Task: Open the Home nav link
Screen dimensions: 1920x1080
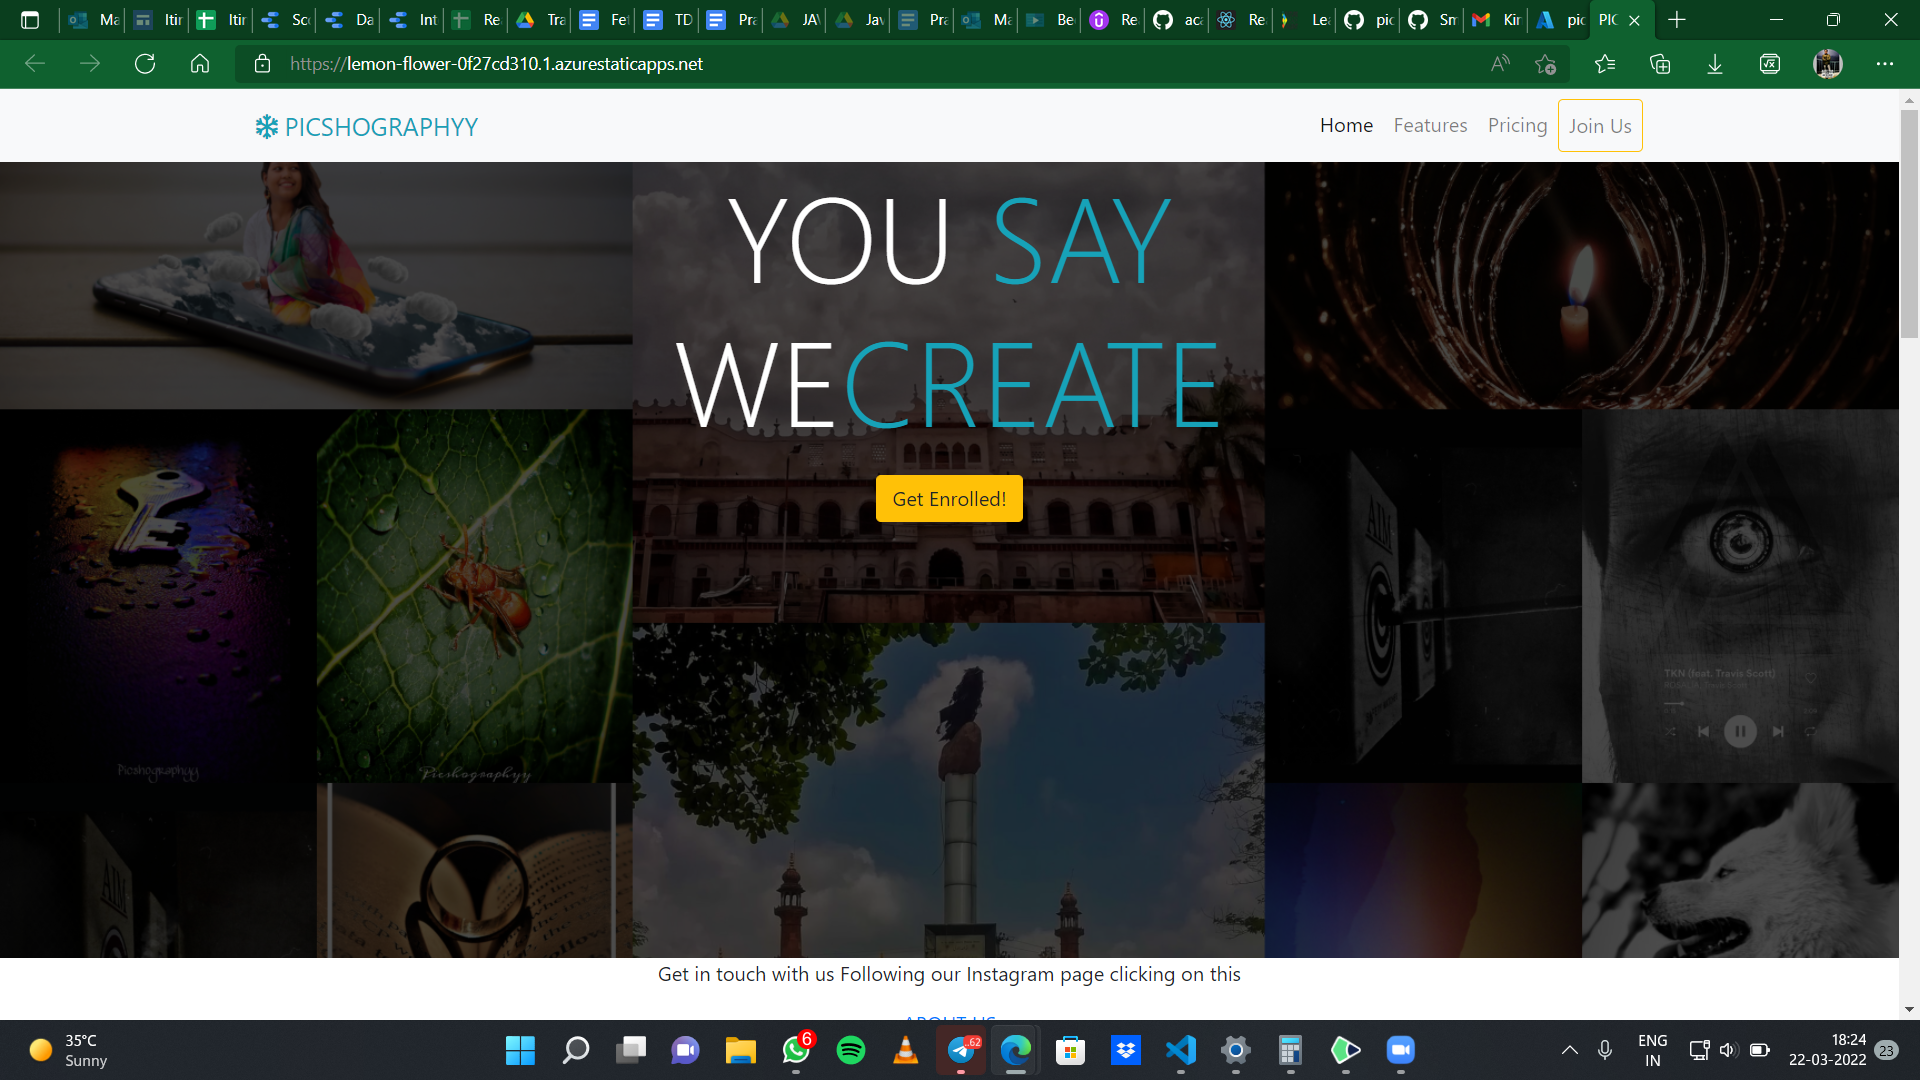Action: pos(1346,126)
